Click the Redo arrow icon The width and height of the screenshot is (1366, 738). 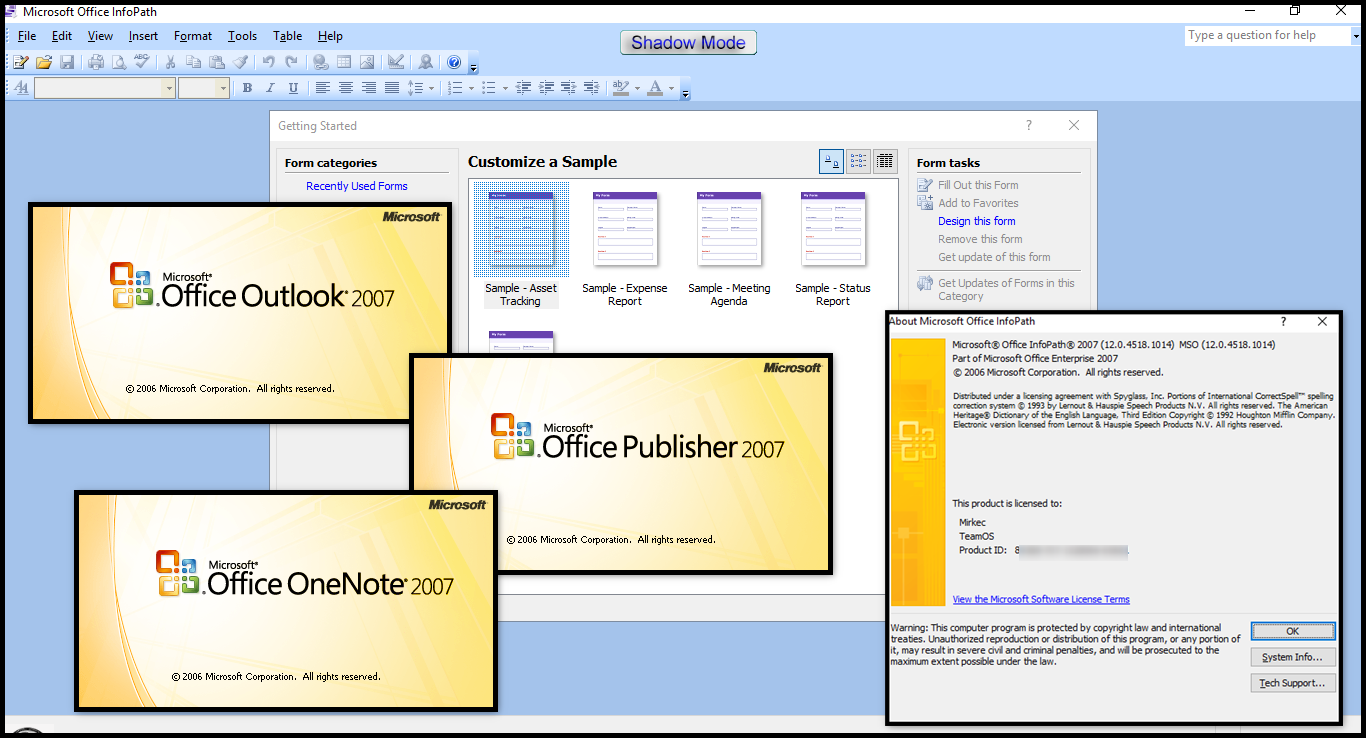[291, 62]
